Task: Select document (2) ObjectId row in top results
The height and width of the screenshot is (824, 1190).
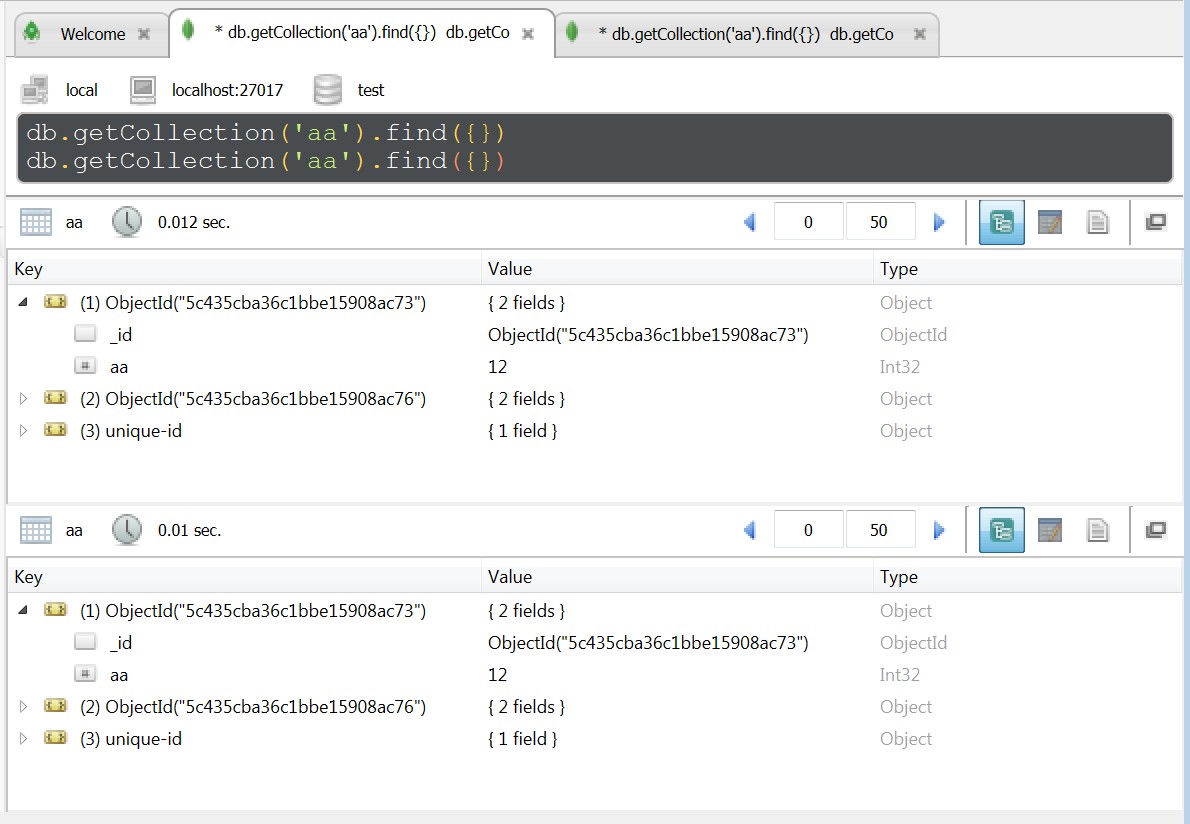Action: (595, 398)
